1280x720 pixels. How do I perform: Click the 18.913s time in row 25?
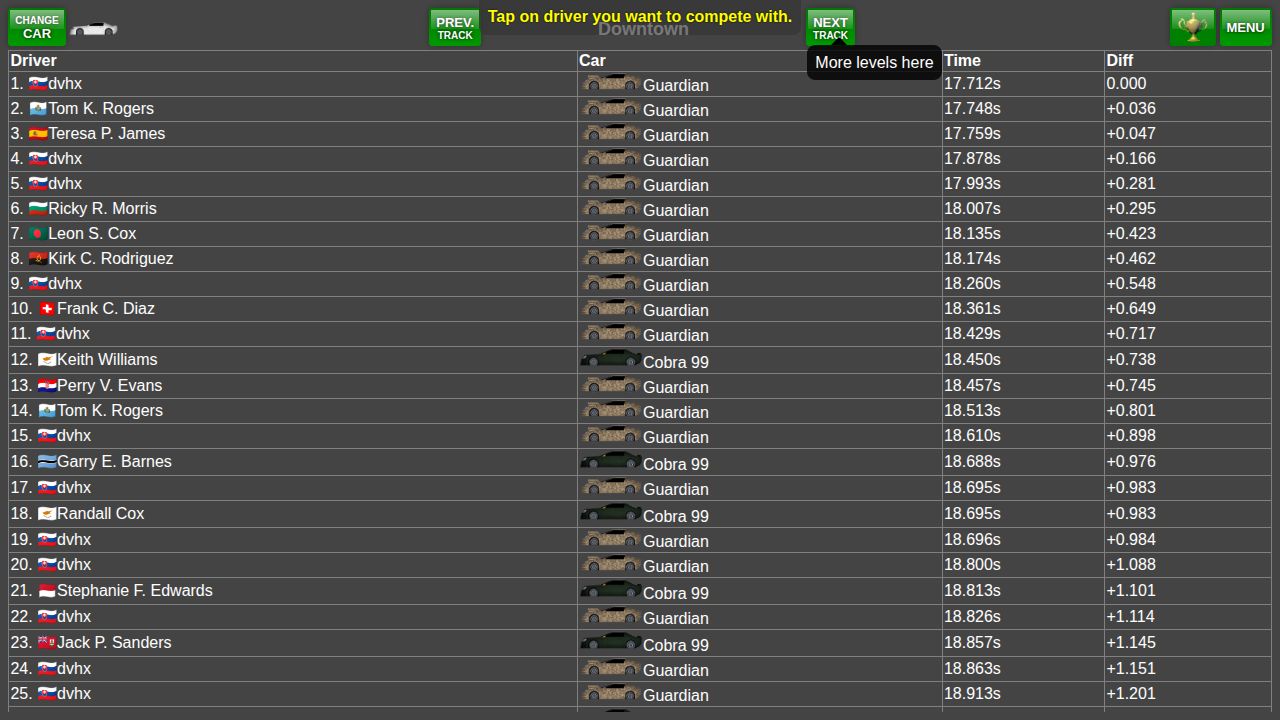pyautogui.click(x=972, y=693)
